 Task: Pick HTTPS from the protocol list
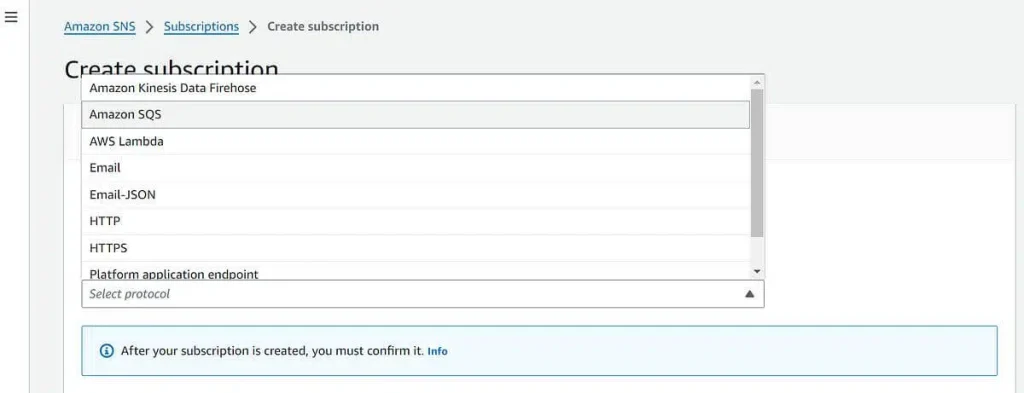point(416,248)
